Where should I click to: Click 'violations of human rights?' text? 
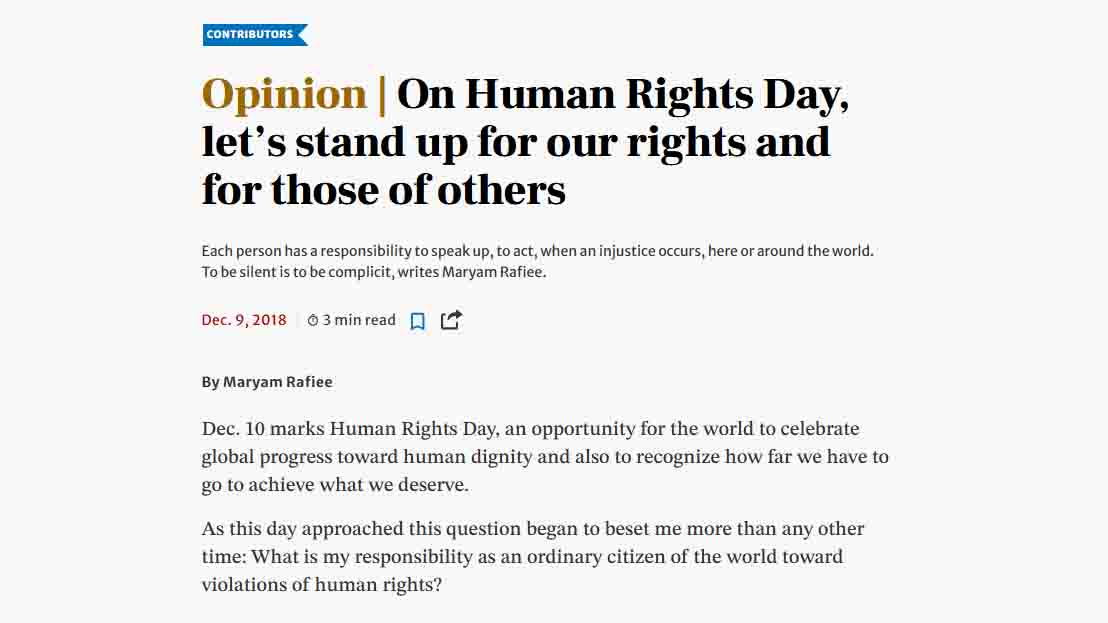click(322, 585)
